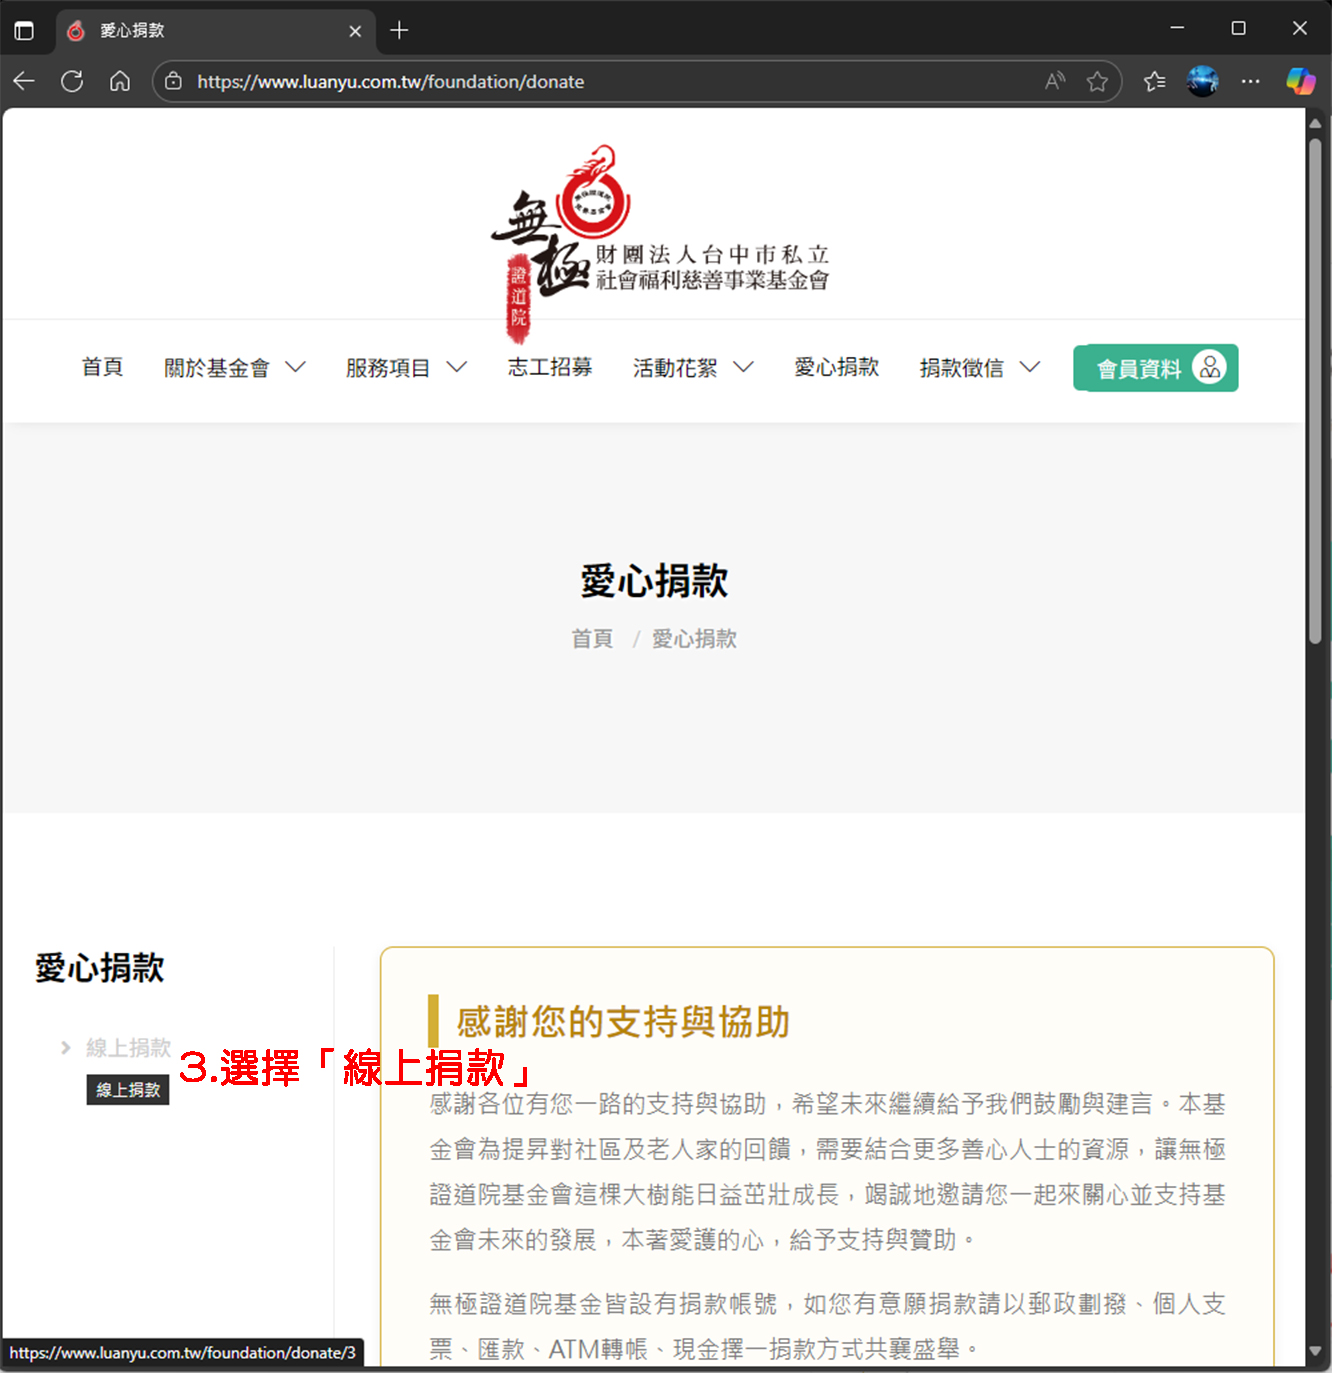
Task: Open the favorites list panel
Action: pos(1155,81)
